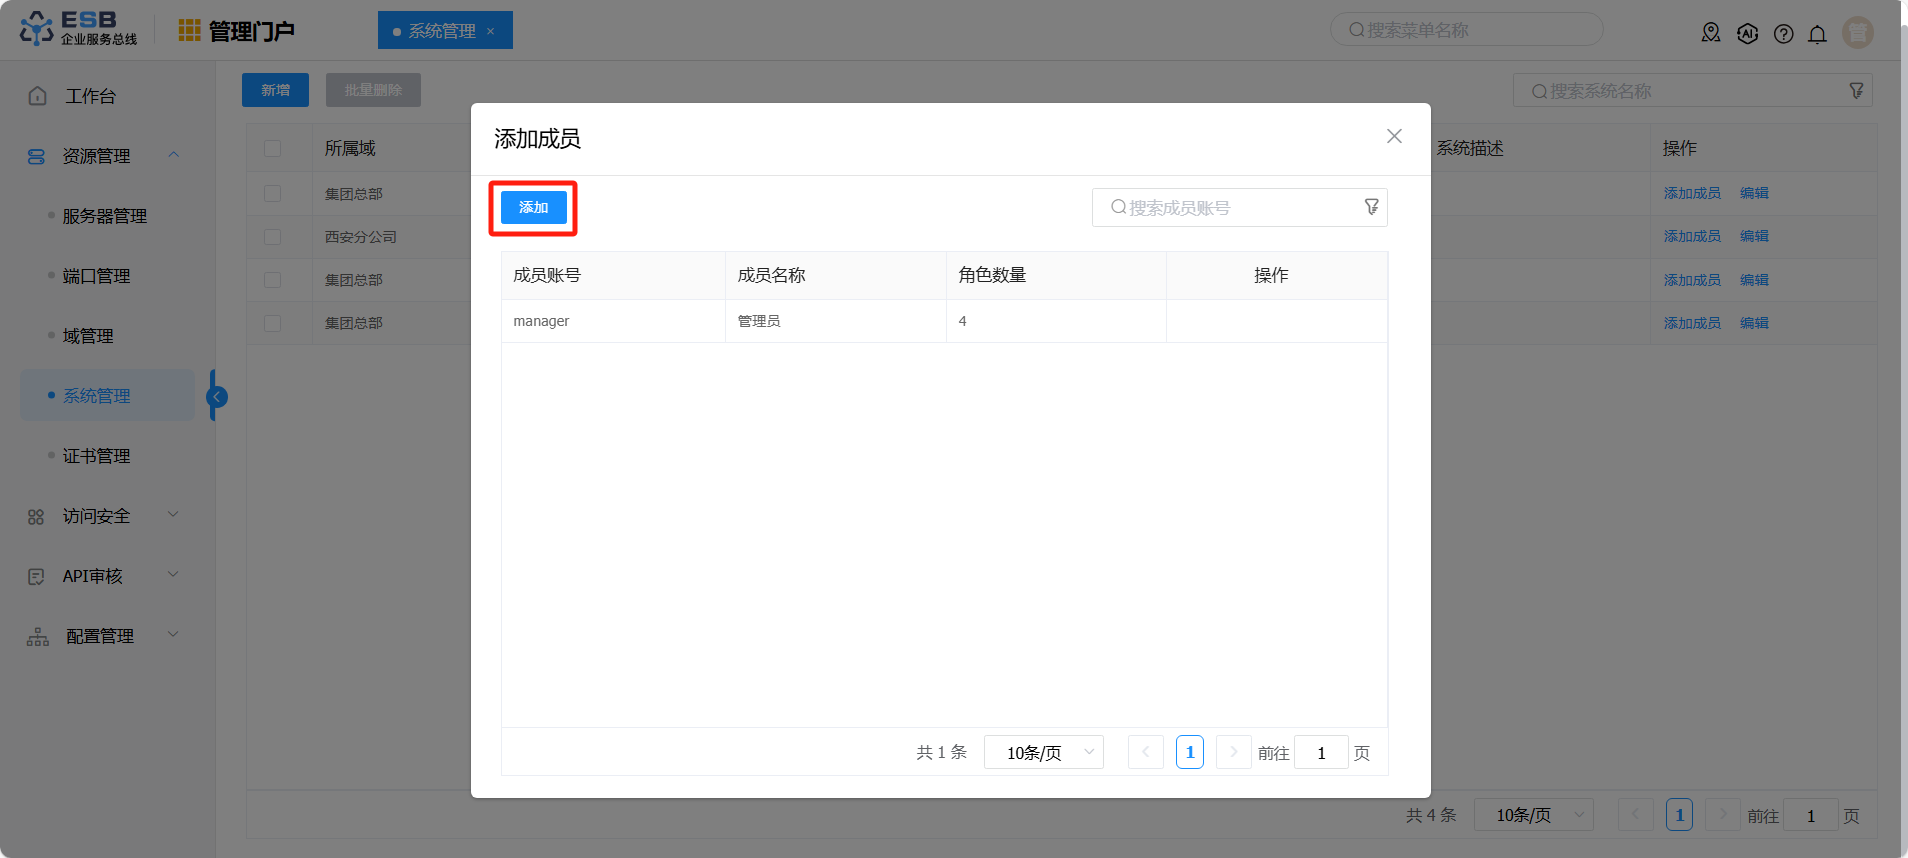The image size is (1908, 858).
Task: Click the blue 添加 button
Action: point(533,208)
